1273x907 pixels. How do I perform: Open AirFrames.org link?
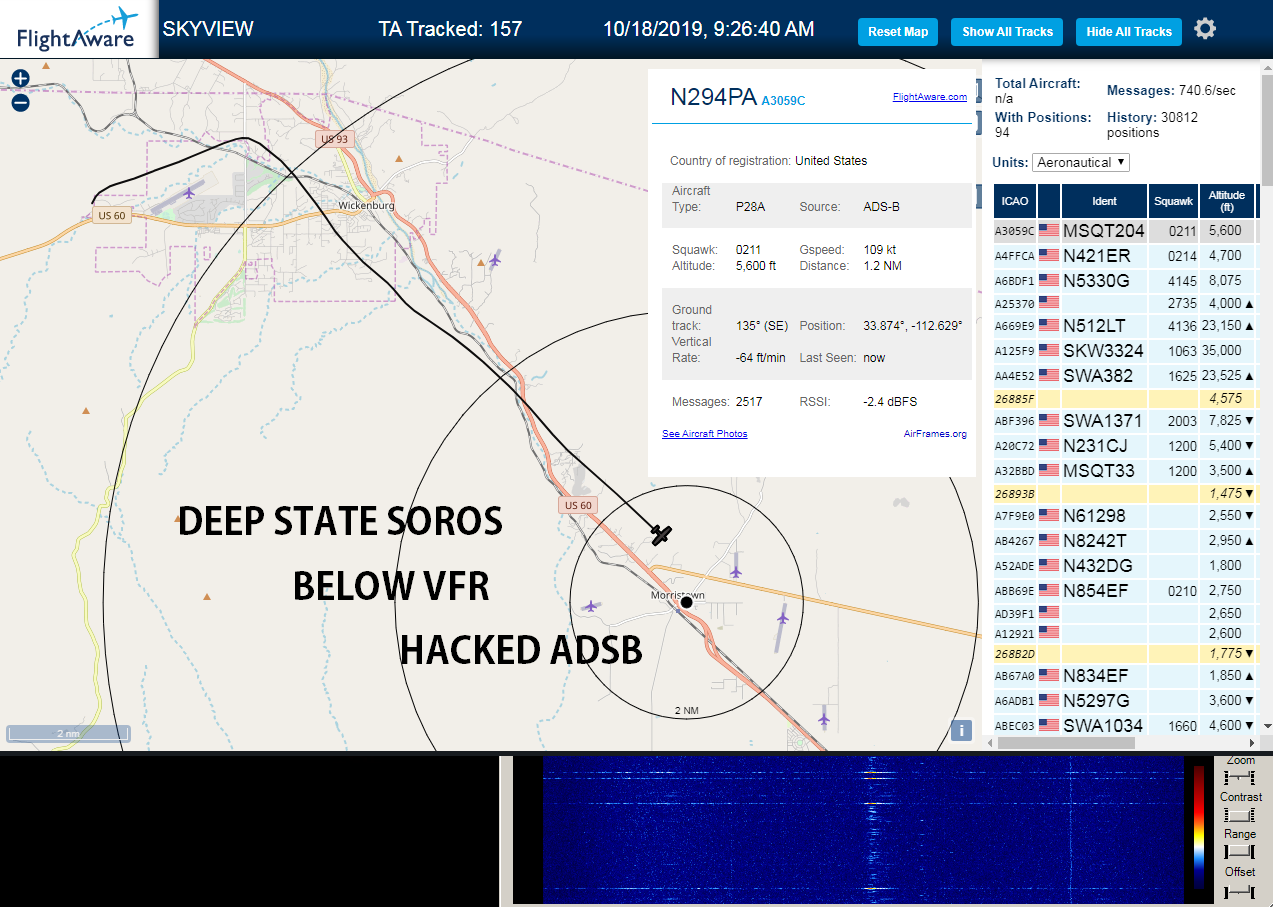click(x=935, y=434)
